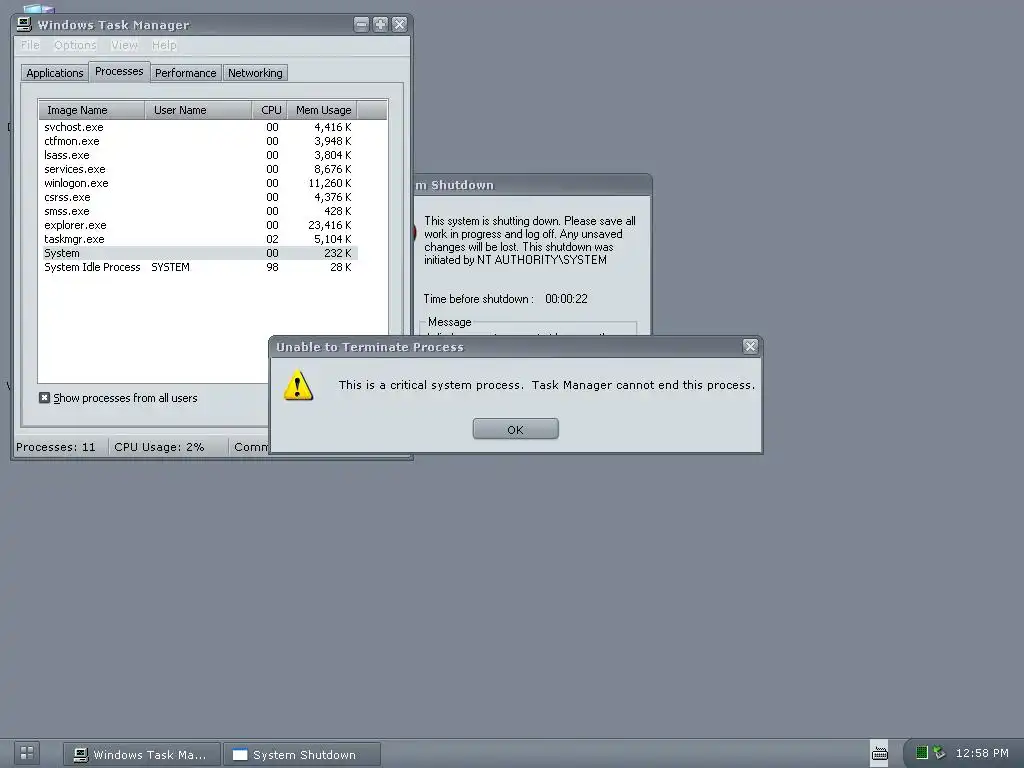
Task: Select the System Idle Process row
Action: pos(200,267)
